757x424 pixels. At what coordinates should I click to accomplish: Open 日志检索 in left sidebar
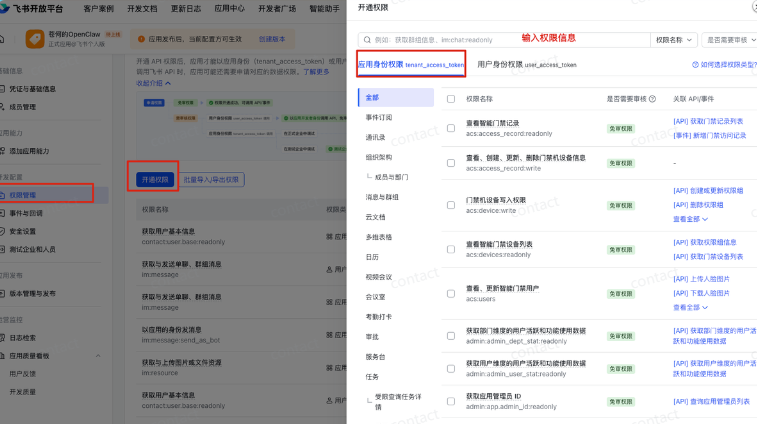click(x=22, y=338)
